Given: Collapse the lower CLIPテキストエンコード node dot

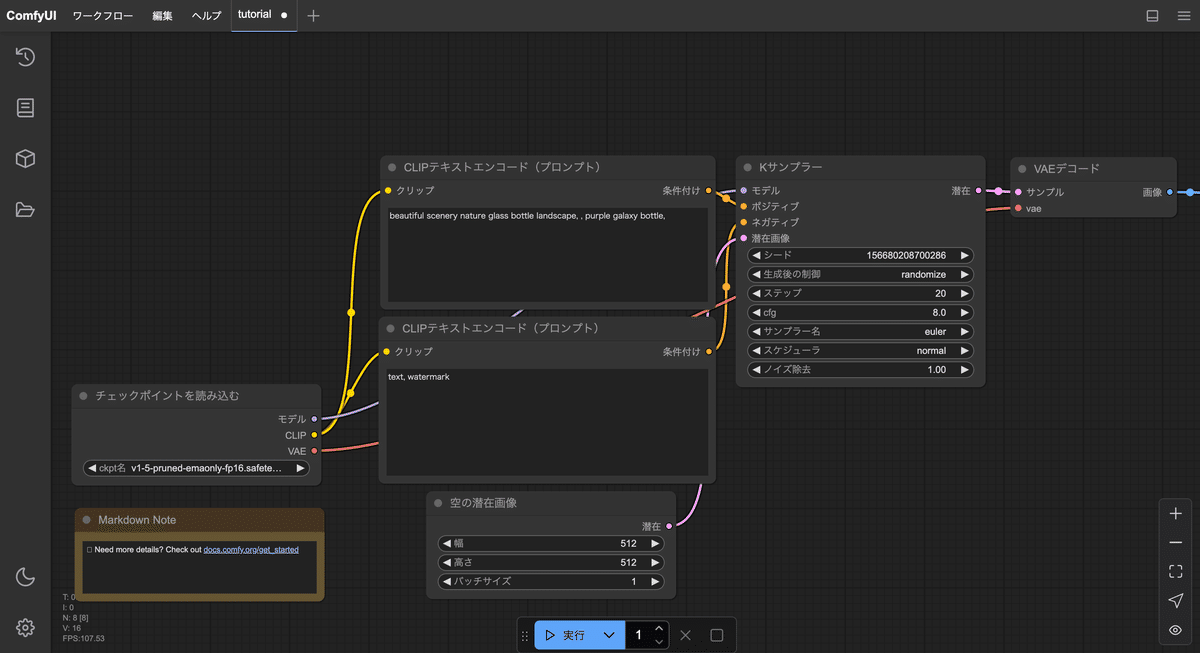Looking at the screenshot, I should (391, 328).
